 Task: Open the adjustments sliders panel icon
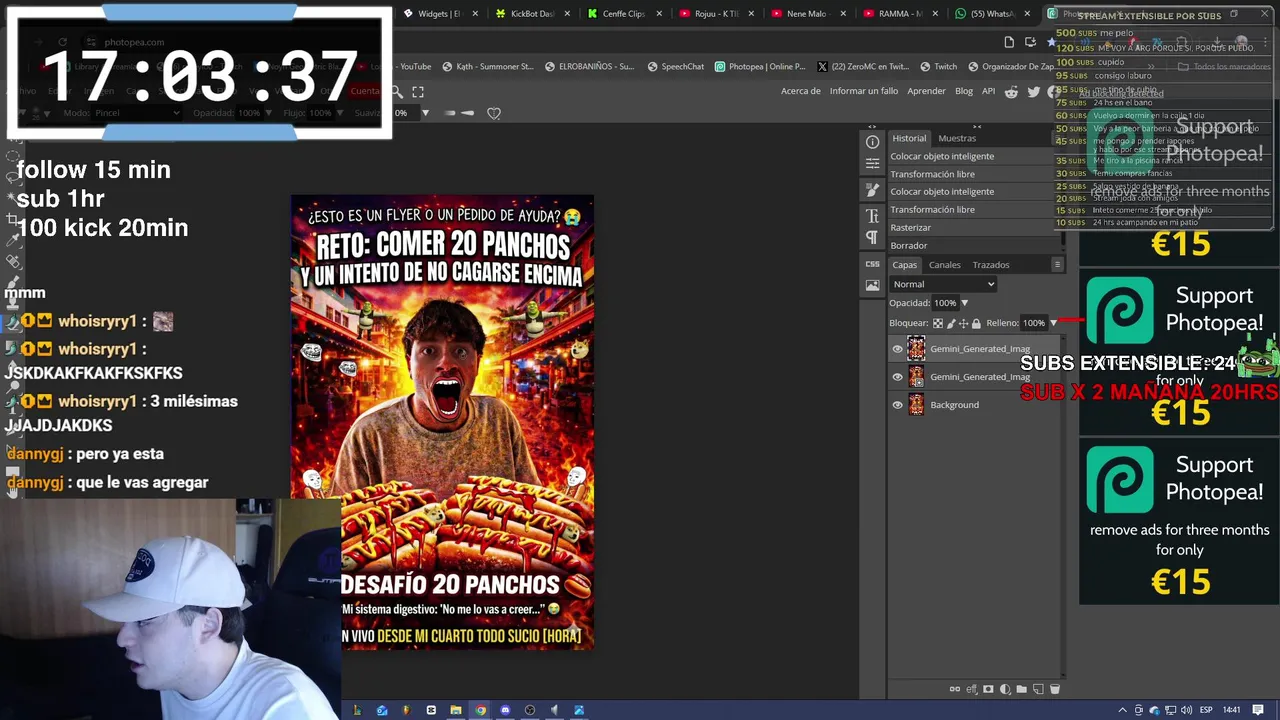[872, 164]
